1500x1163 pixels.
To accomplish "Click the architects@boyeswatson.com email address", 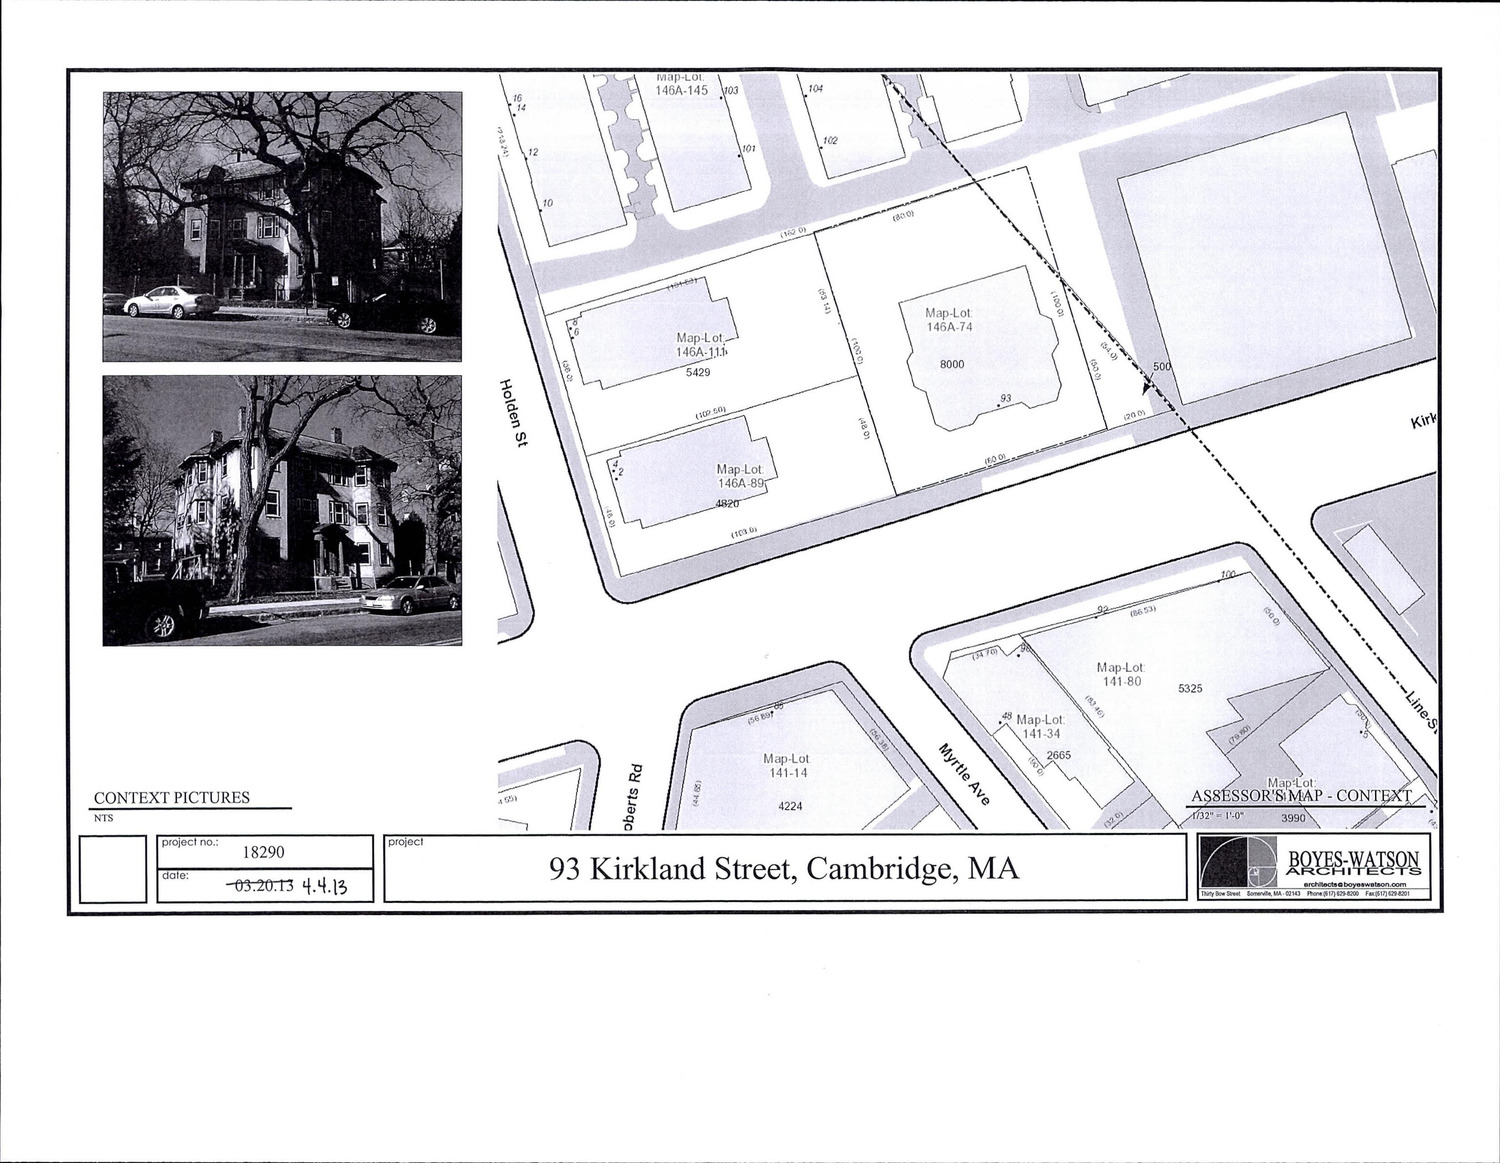I will pyautogui.click(x=1355, y=884).
